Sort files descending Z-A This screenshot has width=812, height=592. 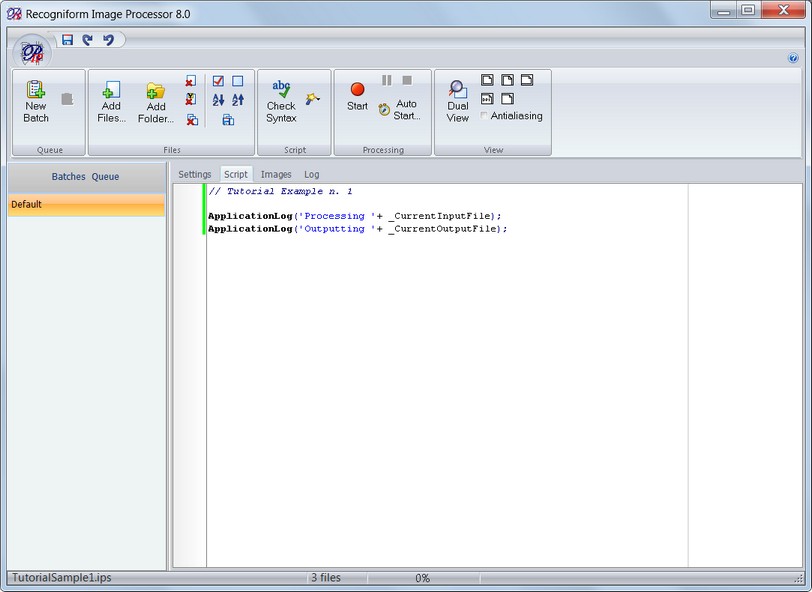238,100
